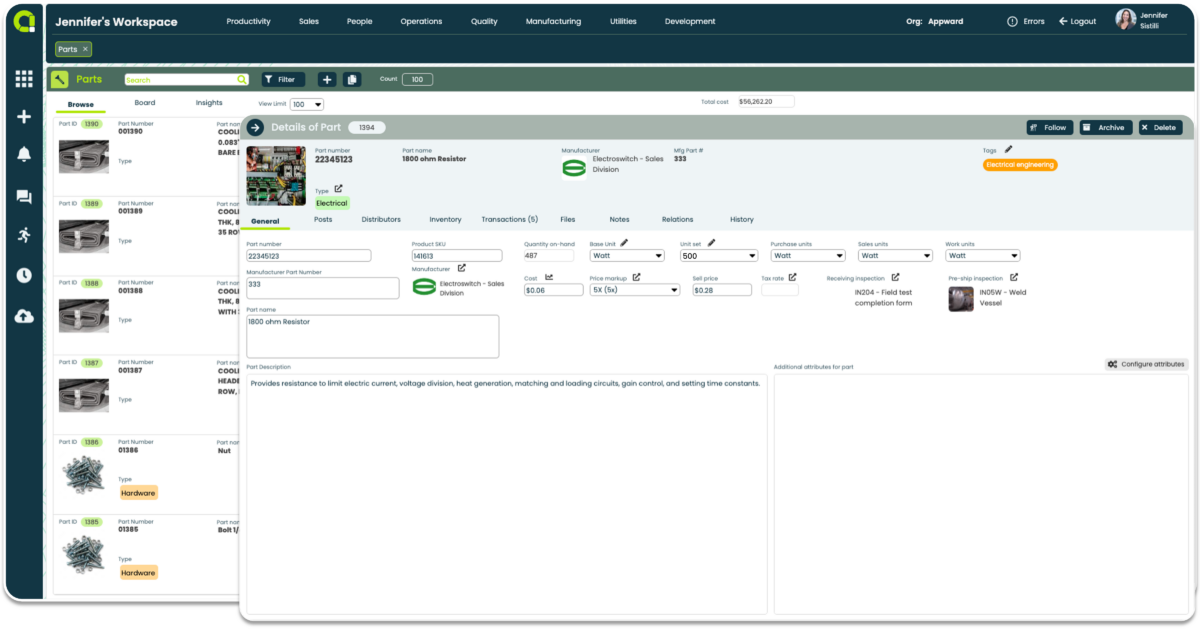Open the chat messages icon in sidebar
The height and width of the screenshot is (630, 1200).
[x=22, y=197]
